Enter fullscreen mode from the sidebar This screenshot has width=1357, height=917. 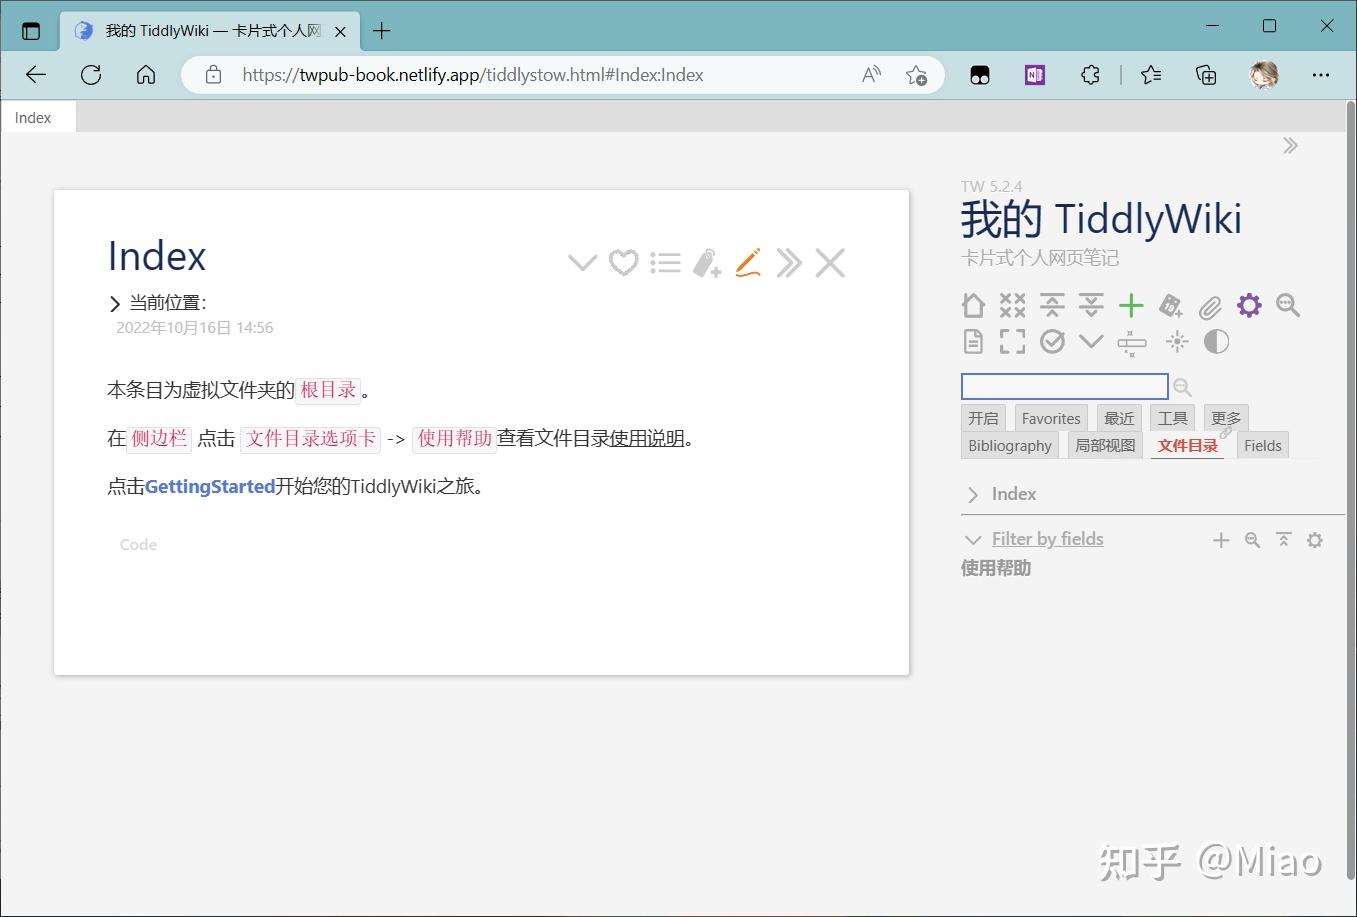pyautogui.click(x=1012, y=341)
